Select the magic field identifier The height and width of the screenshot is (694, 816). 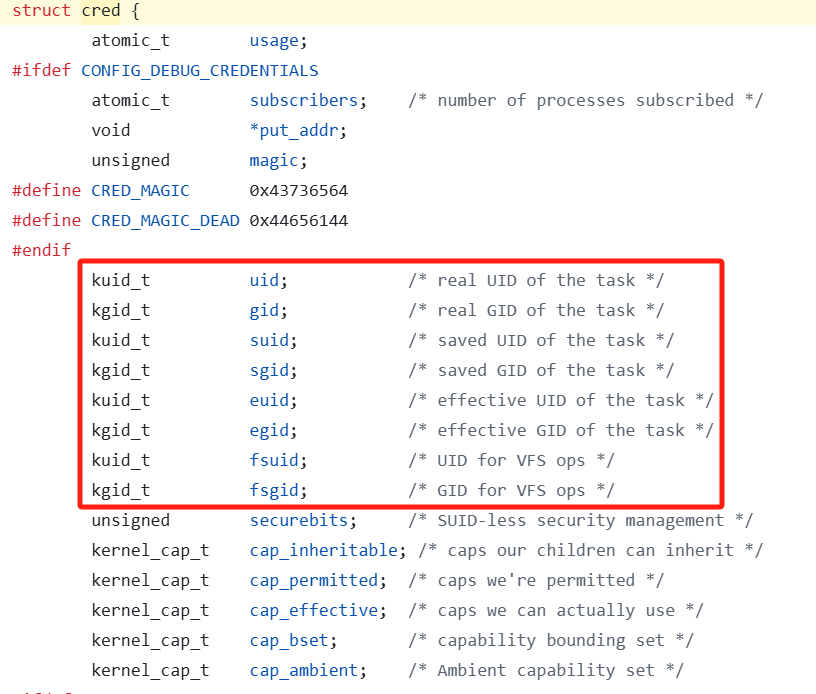click(x=274, y=160)
